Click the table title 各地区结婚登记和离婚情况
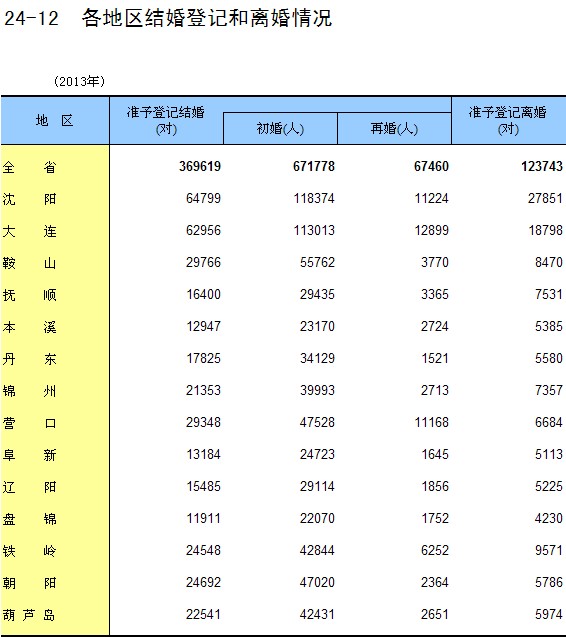The width and height of the screenshot is (566, 637). coord(207,18)
